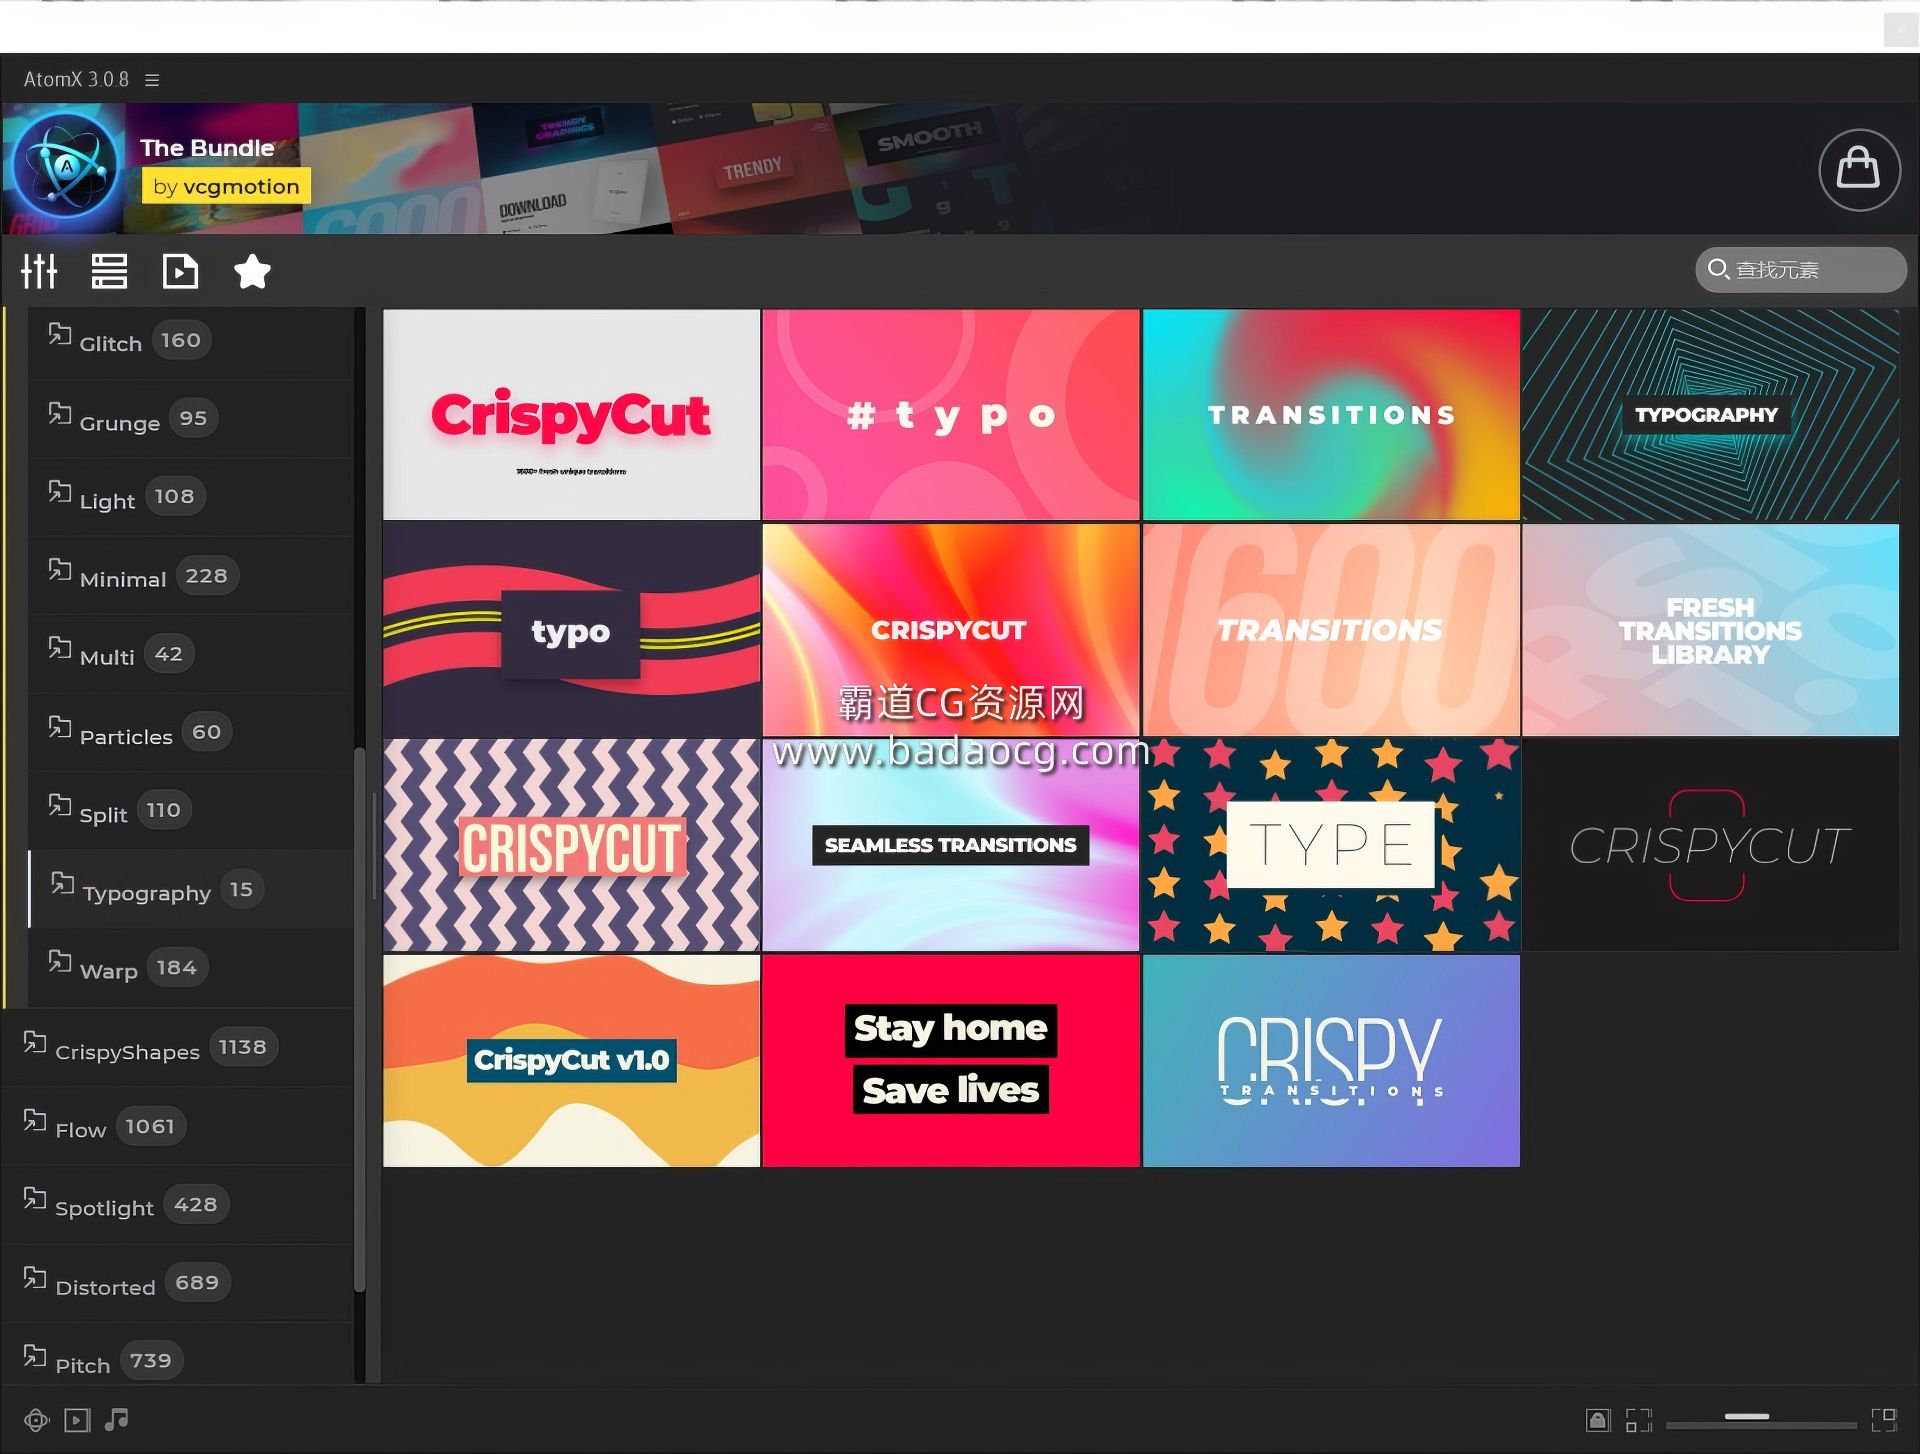Click the play preview icon in bottom bar

click(77, 1420)
